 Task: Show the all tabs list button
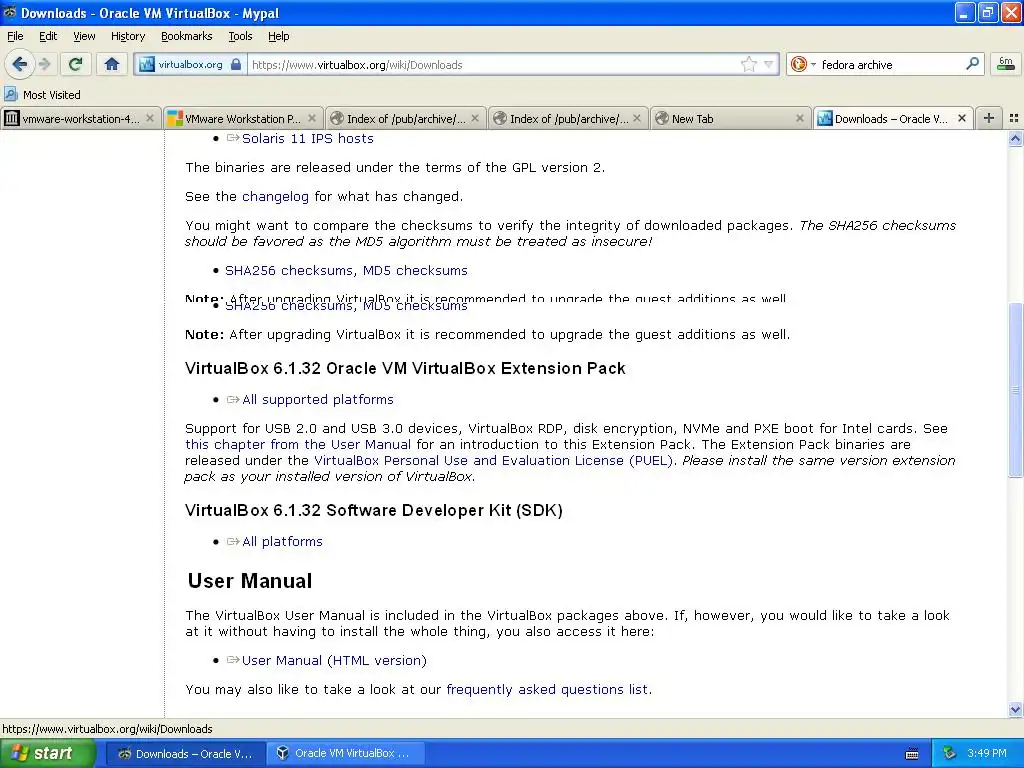click(1014, 118)
